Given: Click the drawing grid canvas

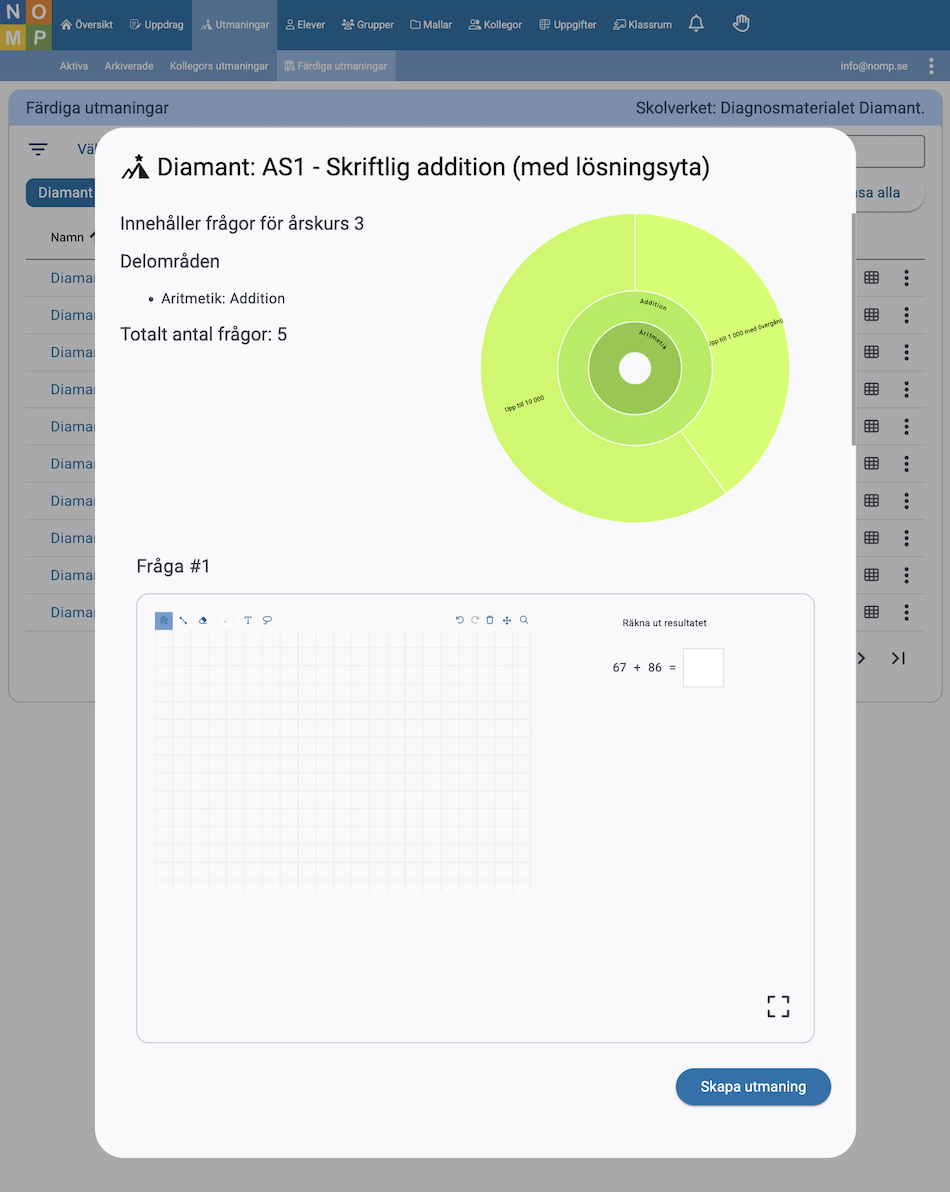Looking at the screenshot, I should 342,760.
